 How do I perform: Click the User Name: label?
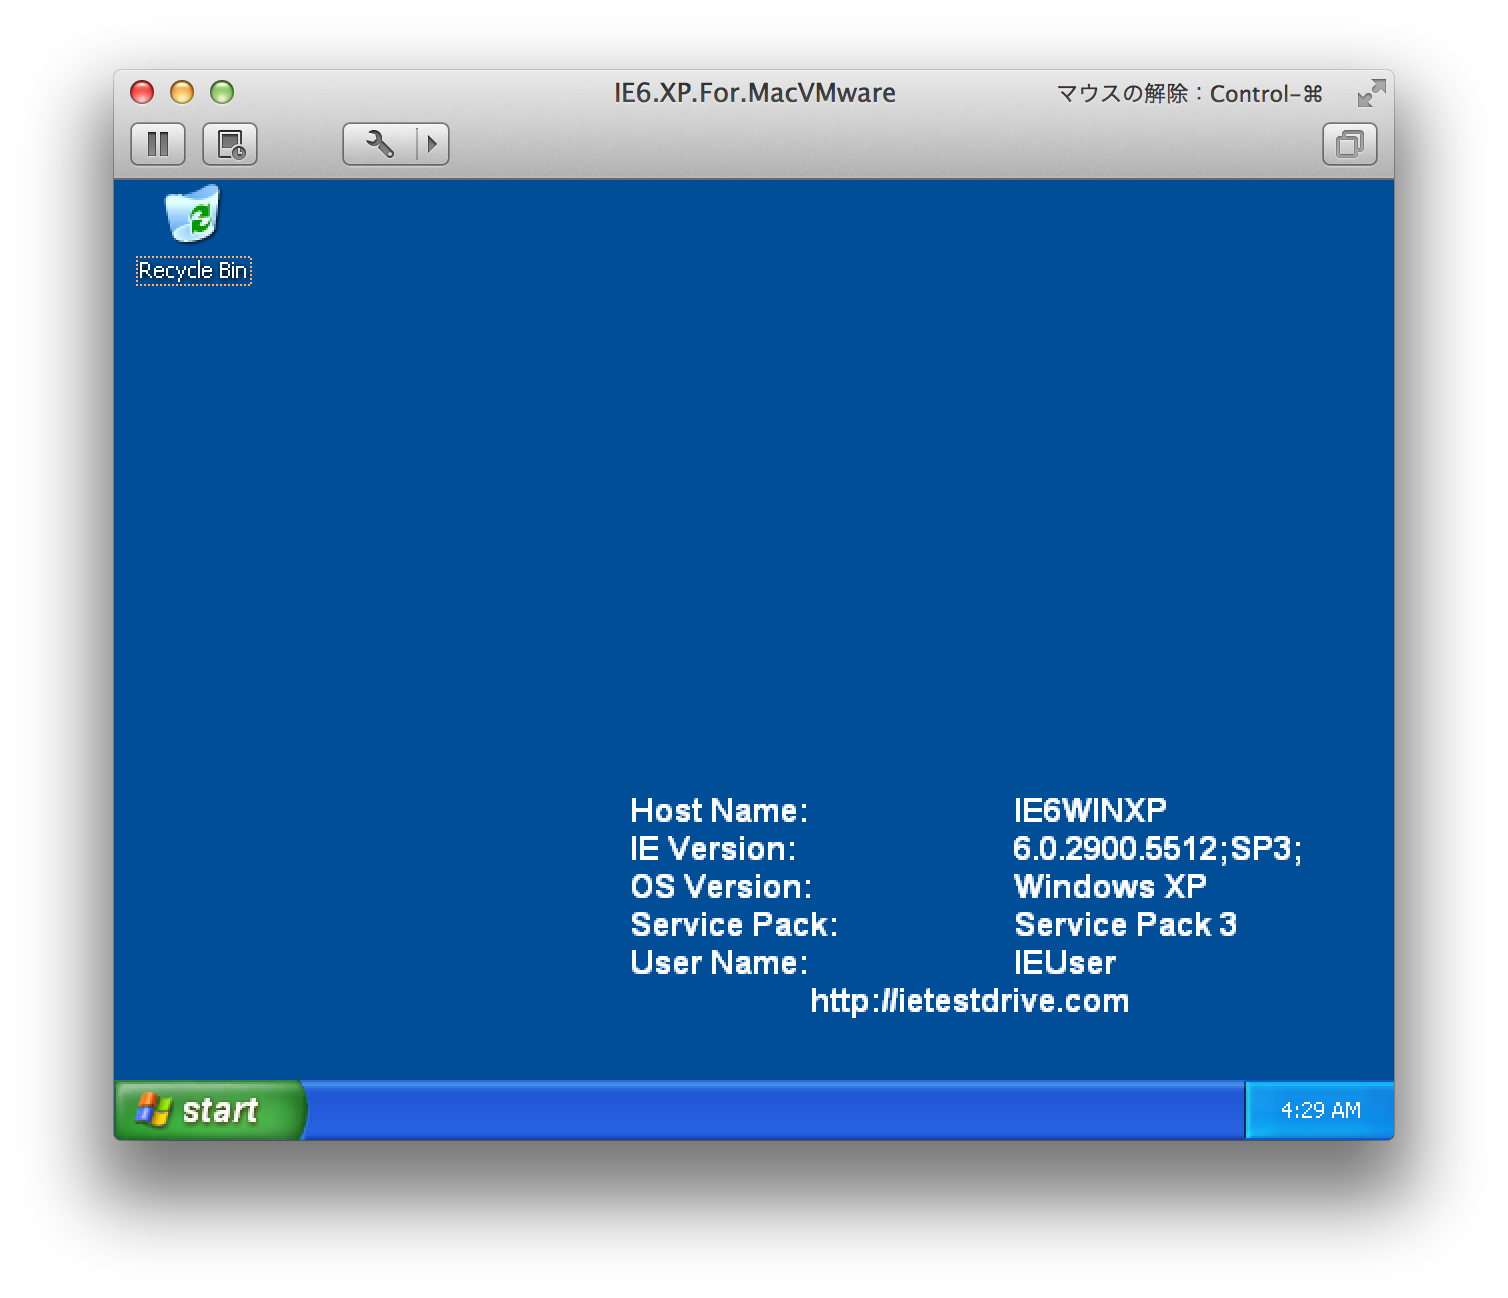[719, 963]
